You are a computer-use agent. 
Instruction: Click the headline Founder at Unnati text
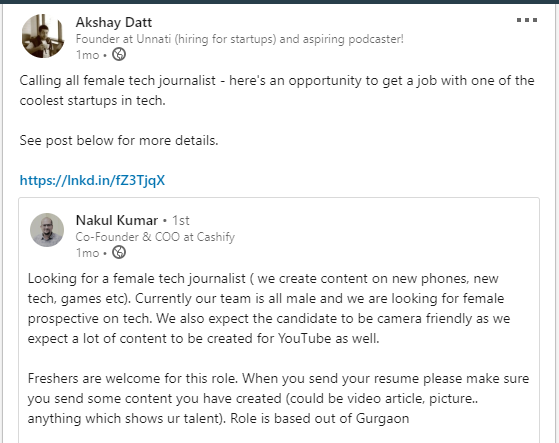239,39
